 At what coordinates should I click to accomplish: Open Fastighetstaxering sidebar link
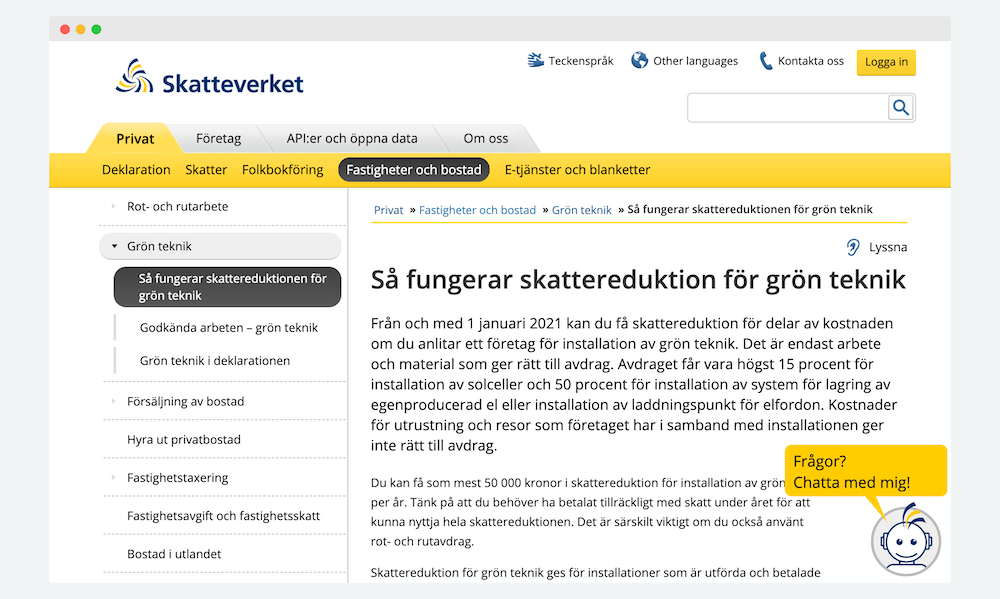177,477
